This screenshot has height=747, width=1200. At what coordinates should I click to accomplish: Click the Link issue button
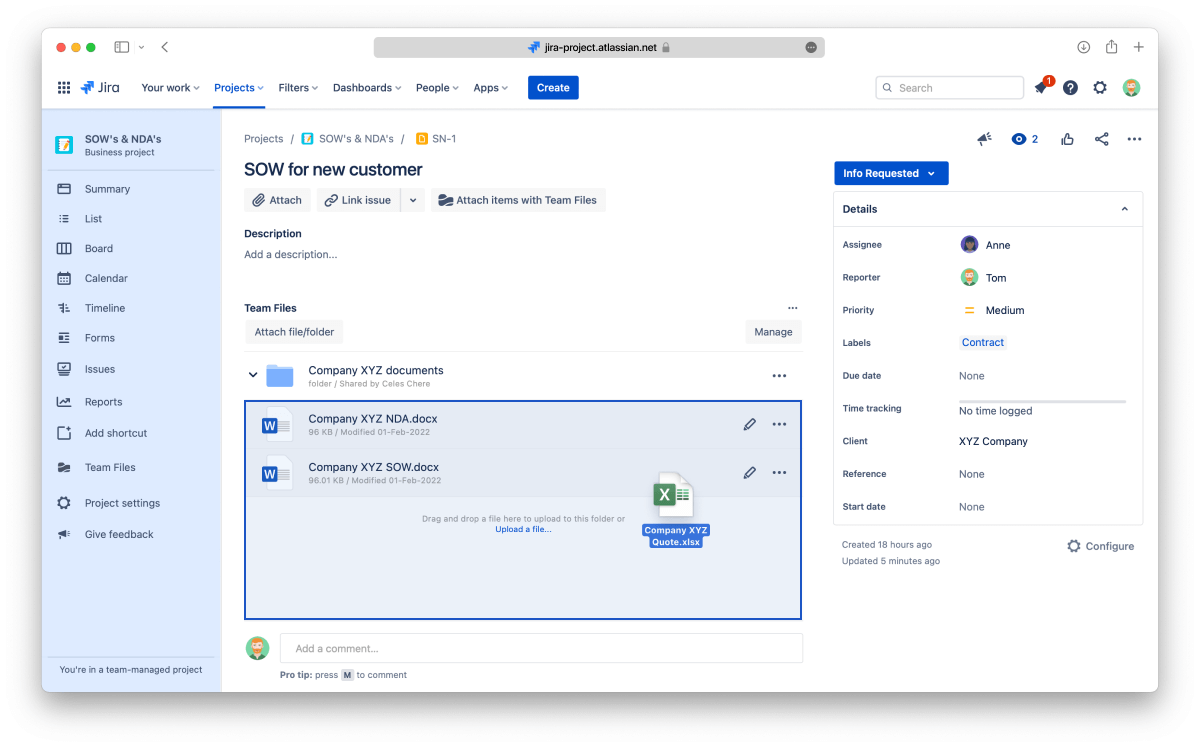coord(359,200)
